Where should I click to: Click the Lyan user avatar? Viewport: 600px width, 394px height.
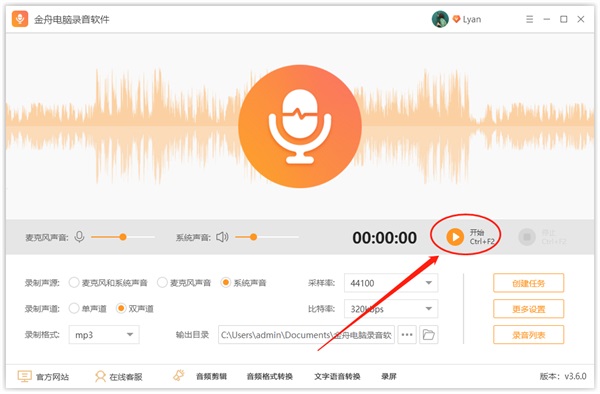[x=440, y=19]
